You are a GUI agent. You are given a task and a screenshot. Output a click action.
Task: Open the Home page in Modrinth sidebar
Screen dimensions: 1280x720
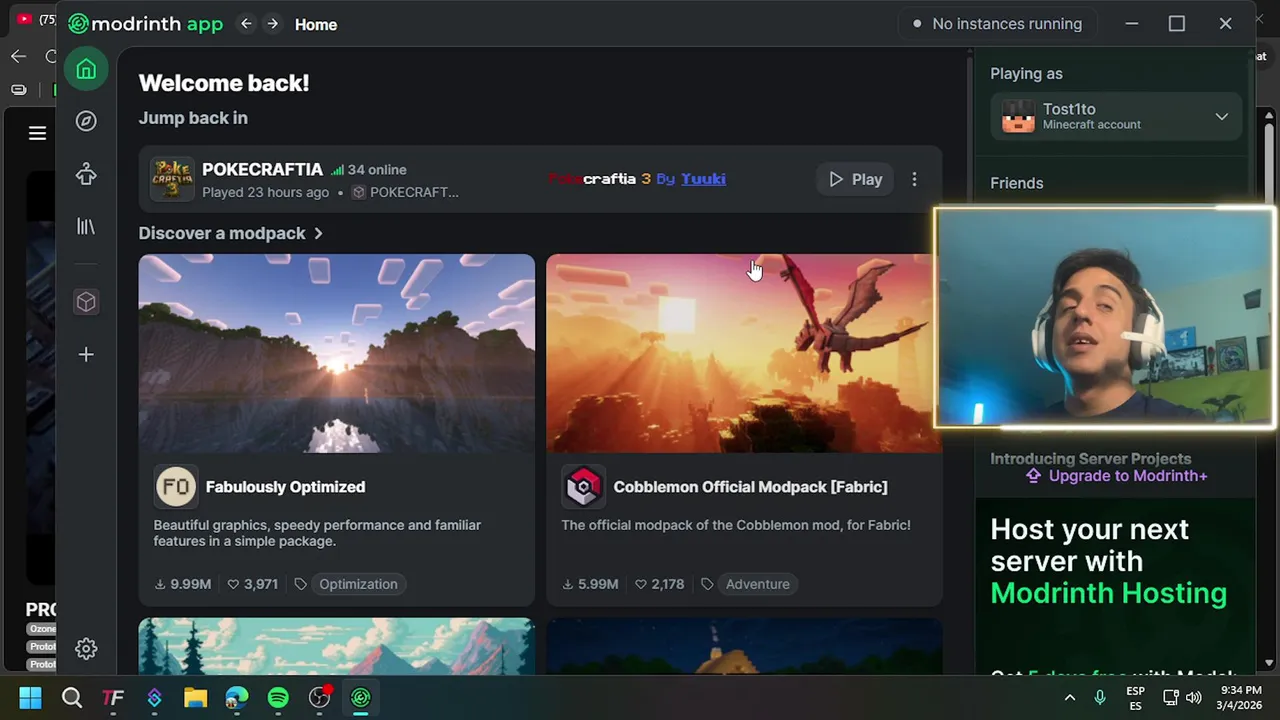tap(86, 69)
